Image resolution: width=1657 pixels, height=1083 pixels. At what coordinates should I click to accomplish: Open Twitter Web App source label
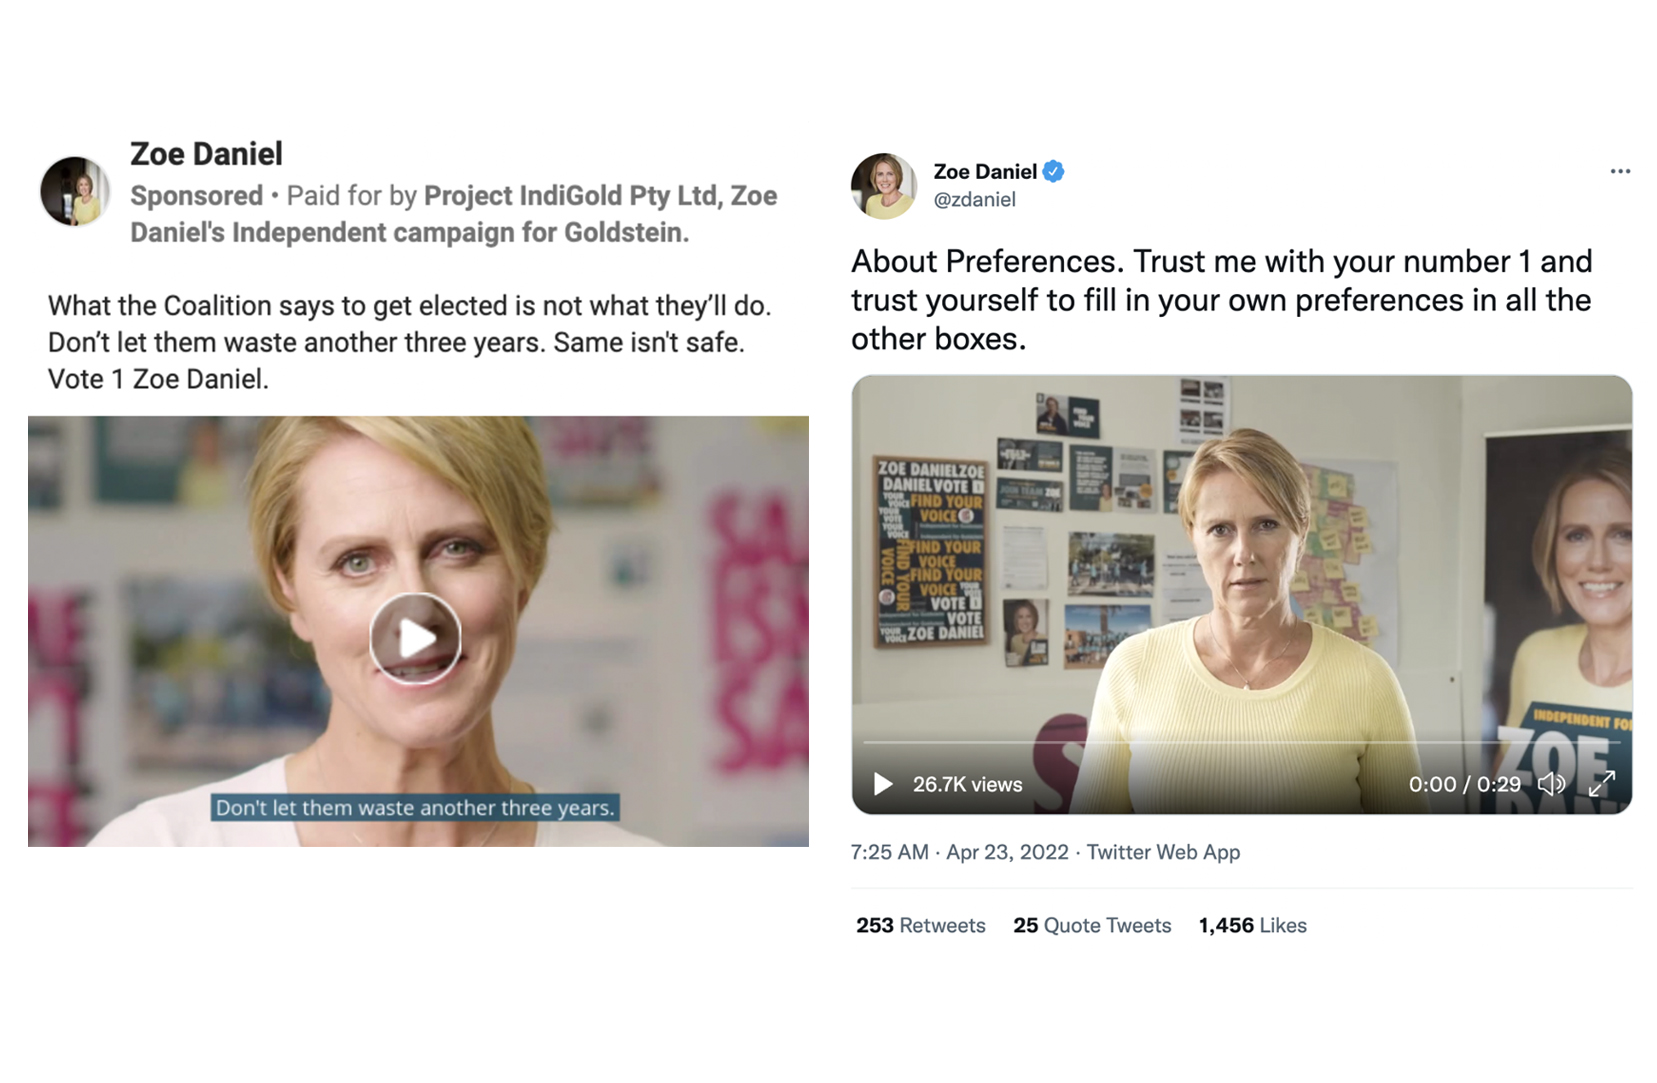[x=1163, y=852]
